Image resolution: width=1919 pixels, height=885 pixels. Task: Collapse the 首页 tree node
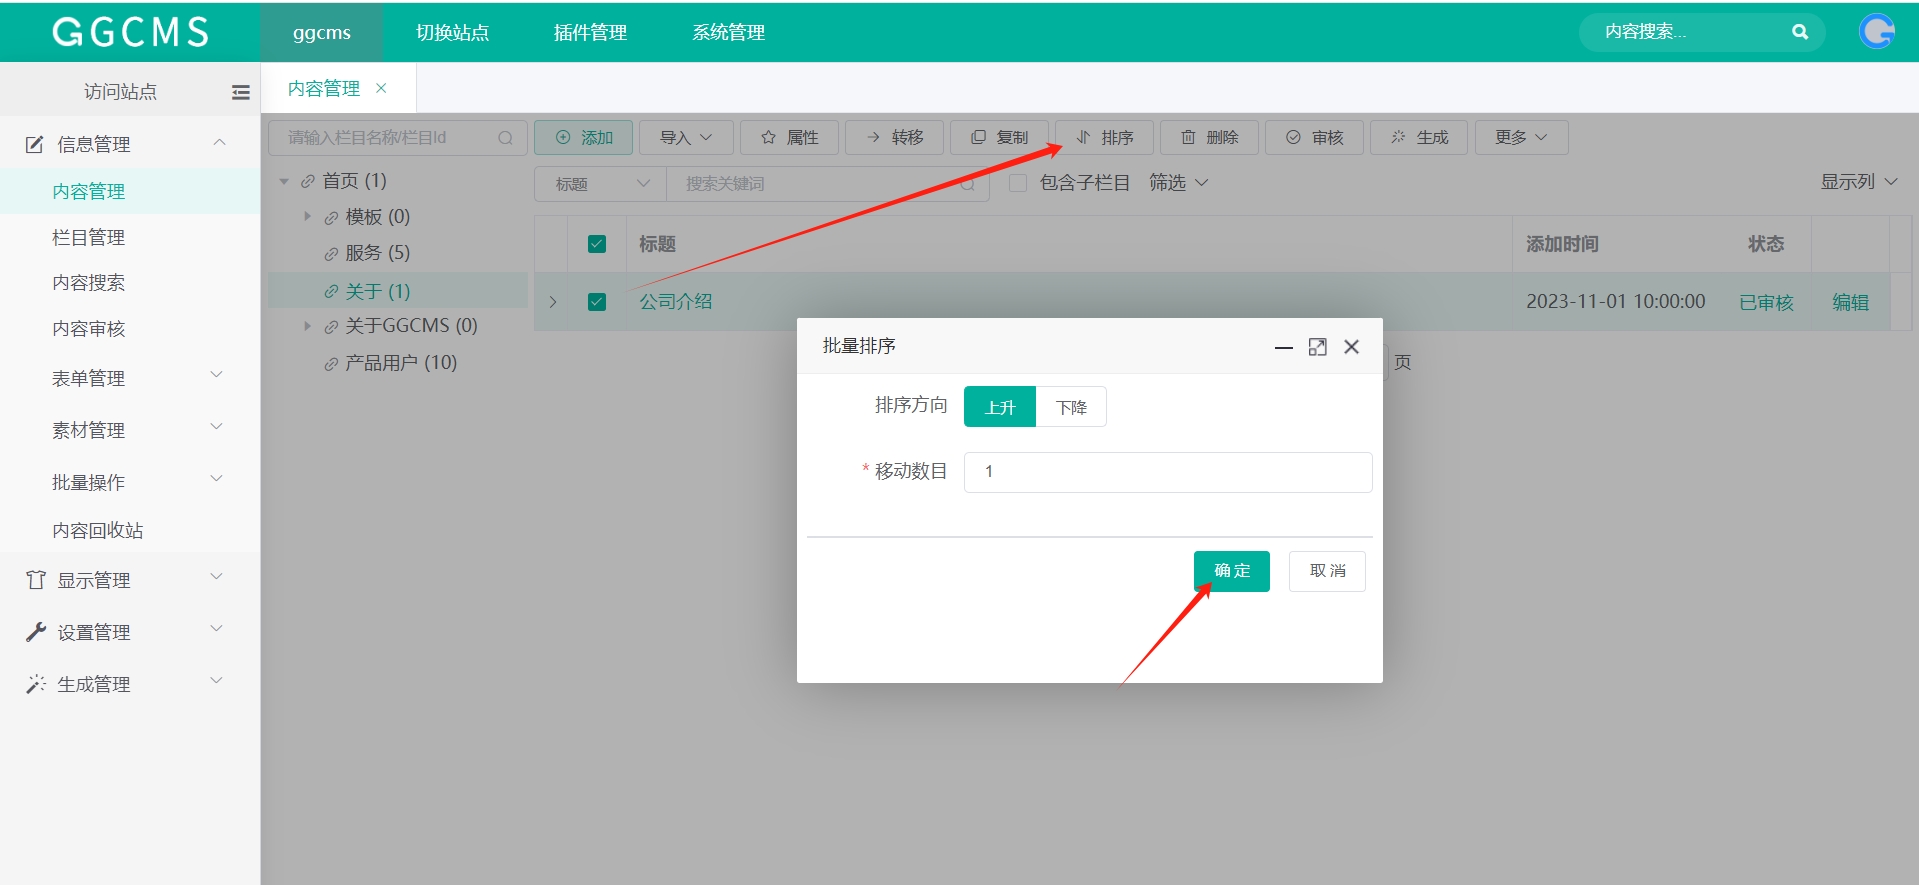point(284,182)
